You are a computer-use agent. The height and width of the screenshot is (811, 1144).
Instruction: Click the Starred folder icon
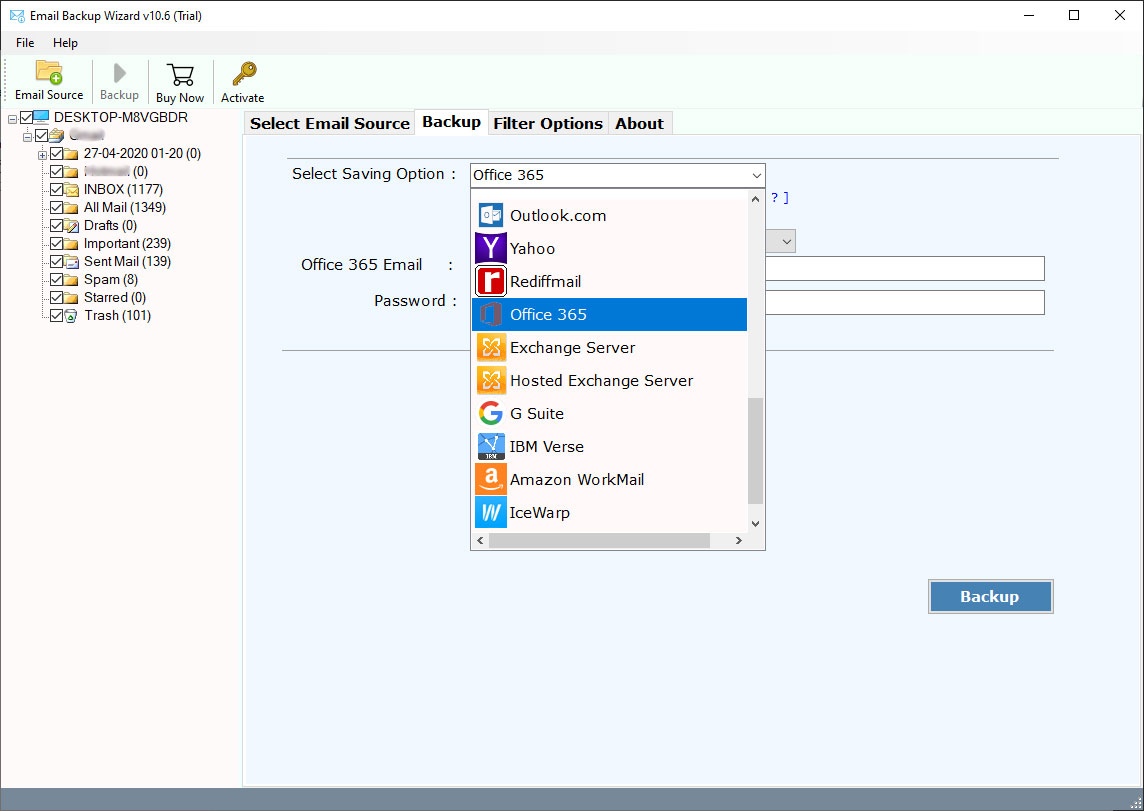click(x=71, y=298)
